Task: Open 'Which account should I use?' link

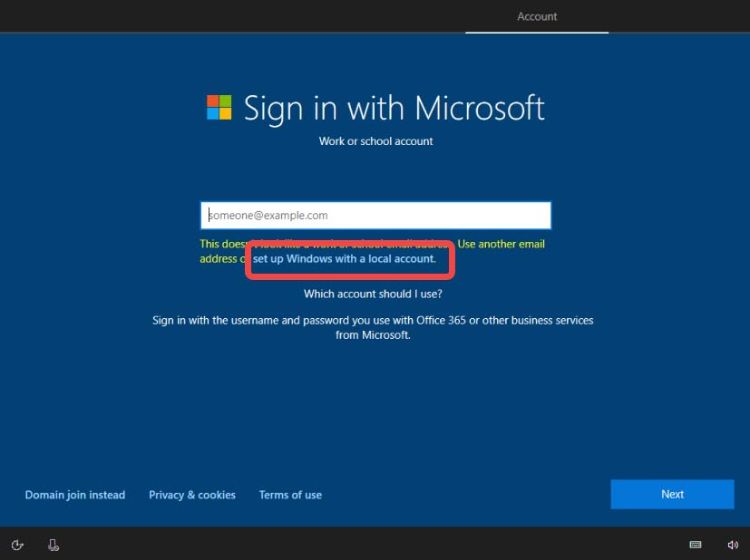Action: [373, 294]
